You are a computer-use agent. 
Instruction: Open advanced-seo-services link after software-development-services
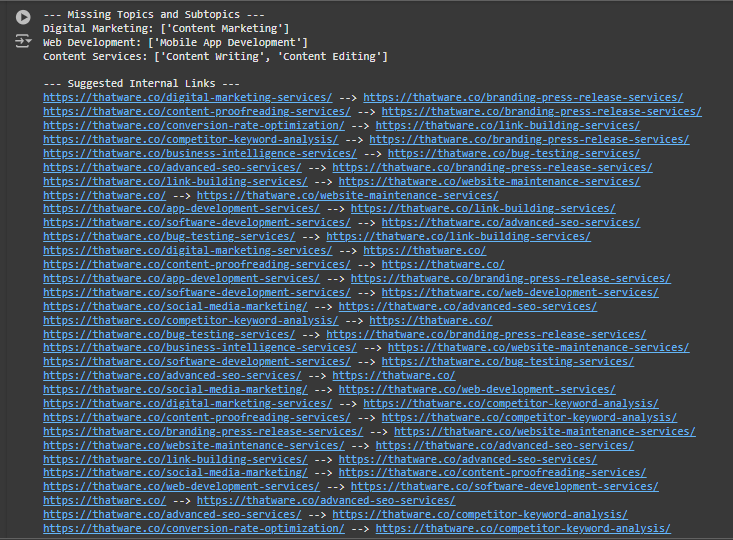(x=510, y=223)
